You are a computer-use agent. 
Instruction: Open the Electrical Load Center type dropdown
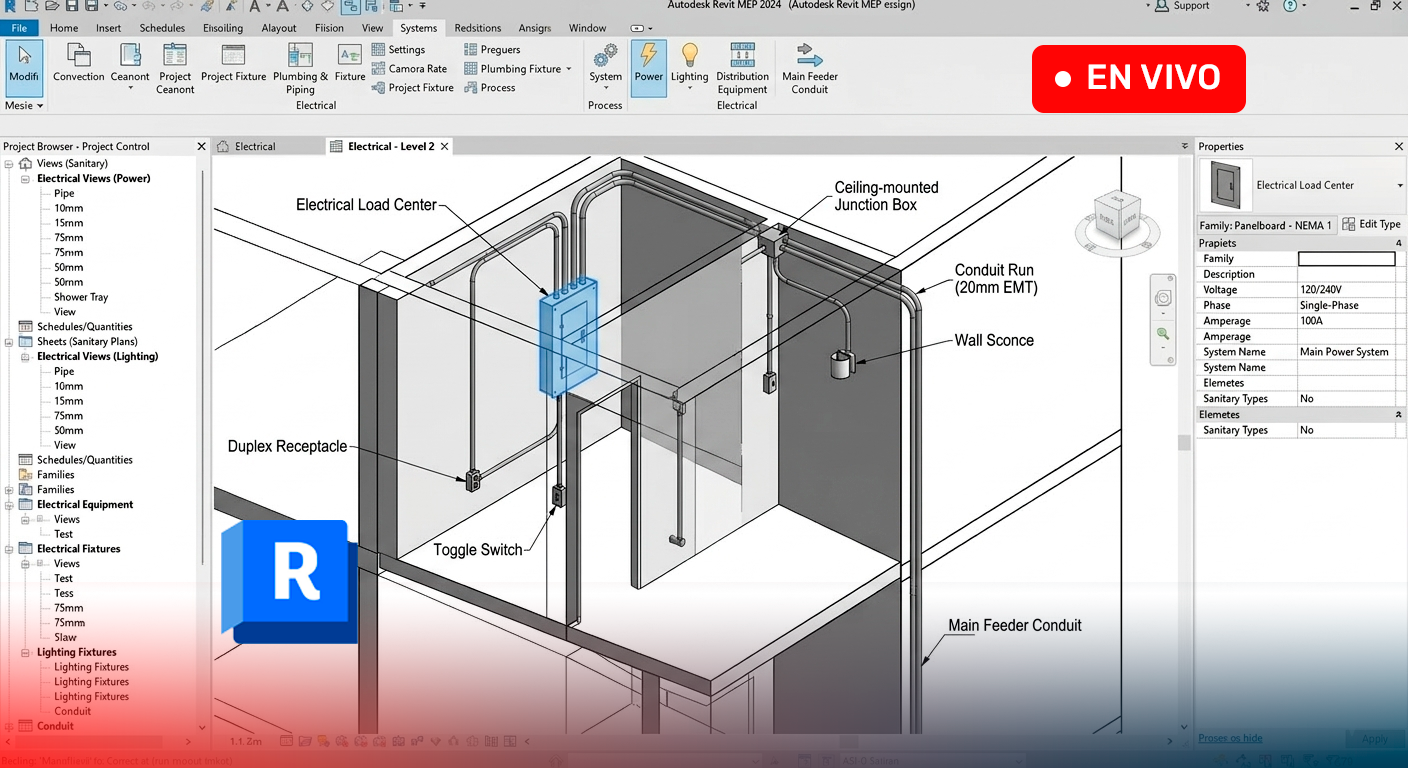pyautogui.click(x=1399, y=186)
